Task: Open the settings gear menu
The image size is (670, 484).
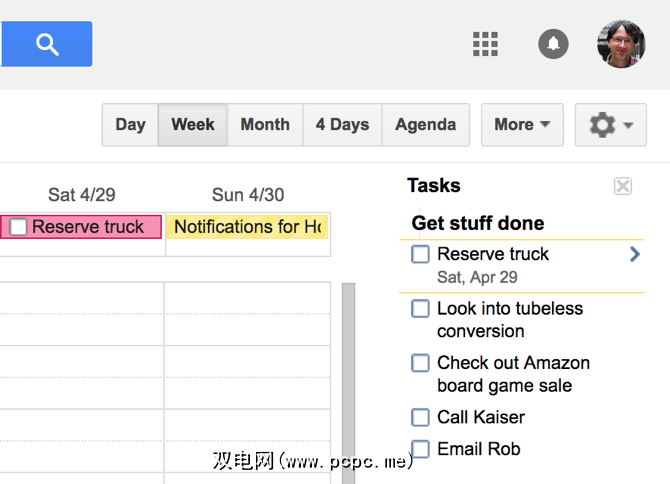Action: [x=611, y=125]
